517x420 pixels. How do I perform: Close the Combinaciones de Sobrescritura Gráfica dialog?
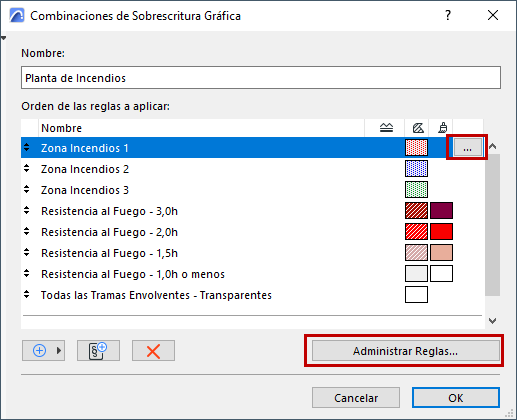tap(493, 15)
